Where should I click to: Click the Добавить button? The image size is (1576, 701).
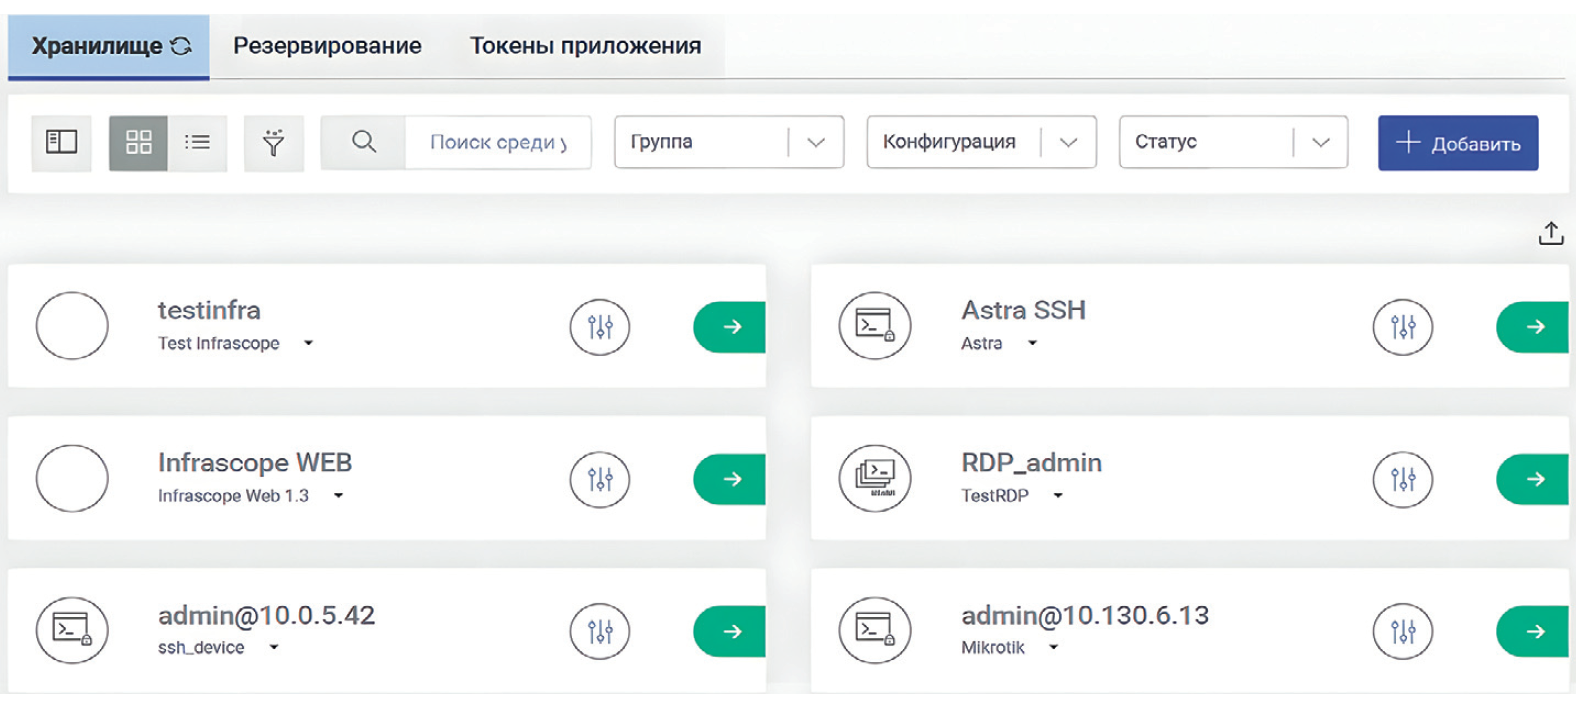(x=1457, y=143)
